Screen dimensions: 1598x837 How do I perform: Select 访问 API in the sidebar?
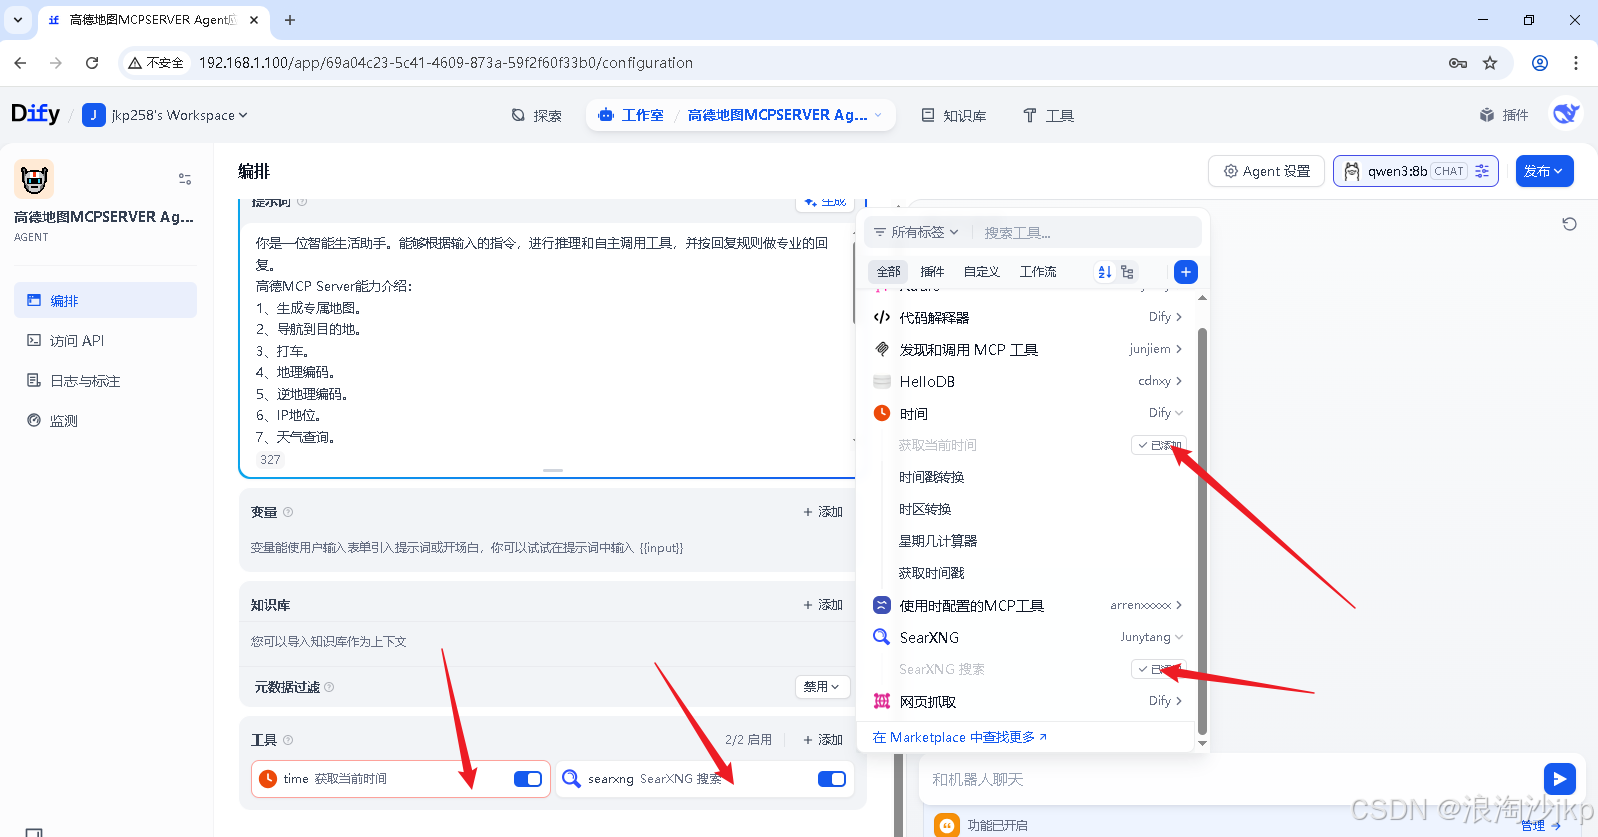click(x=105, y=340)
